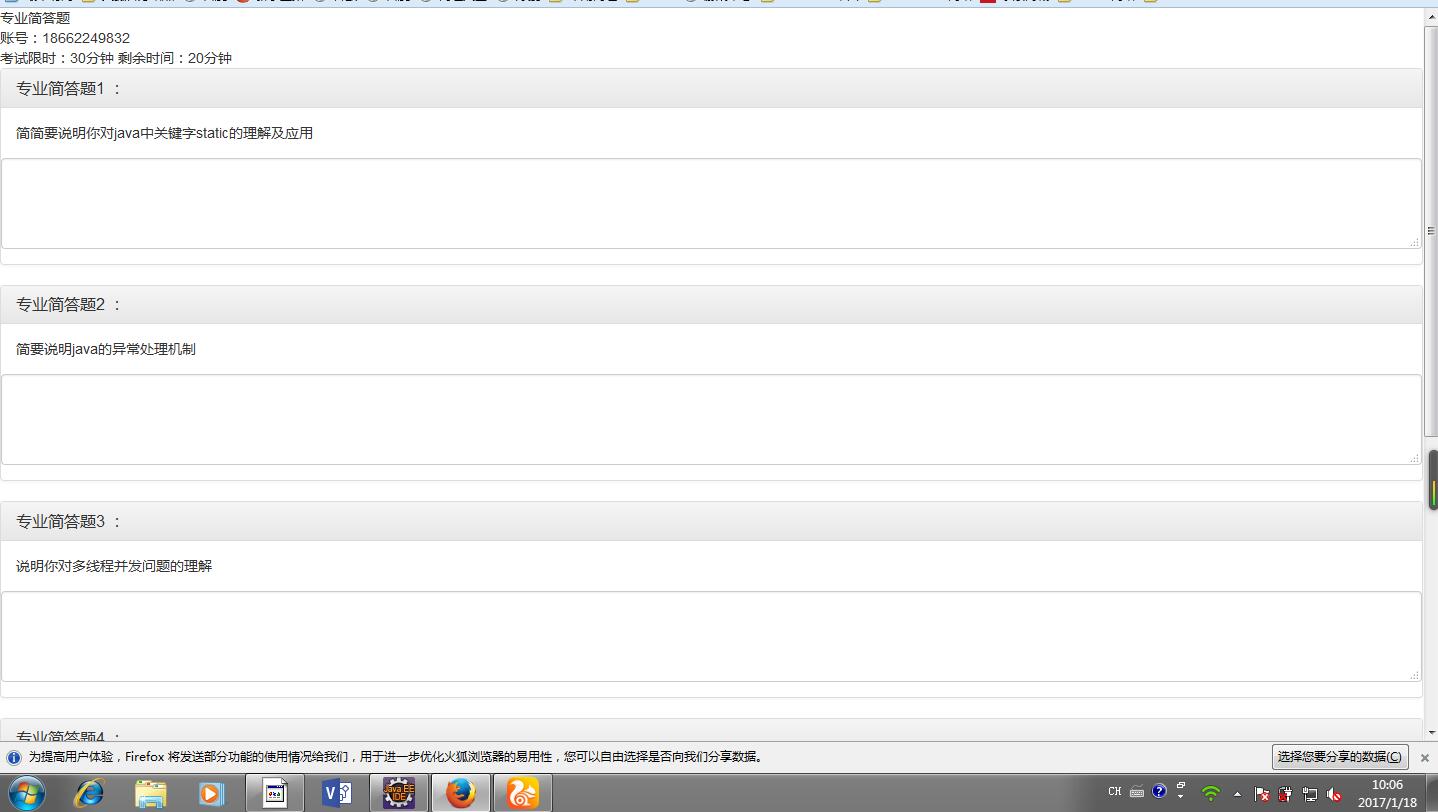The image size is (1438, 812).
Task: Click answer box for 专业简答题2
Action: click(711, 420)
